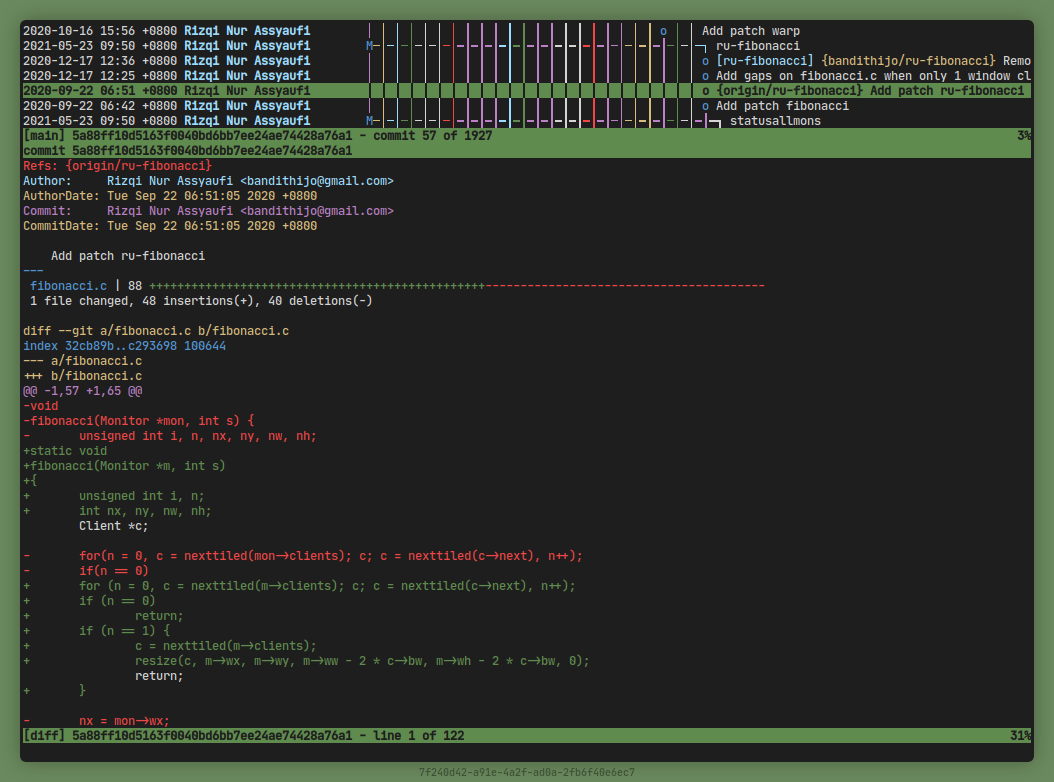The image size is (1054, 782).
Task: Select the {bandithijo/ru-fibonacci} remote ref label
Action: coord(908,61)
